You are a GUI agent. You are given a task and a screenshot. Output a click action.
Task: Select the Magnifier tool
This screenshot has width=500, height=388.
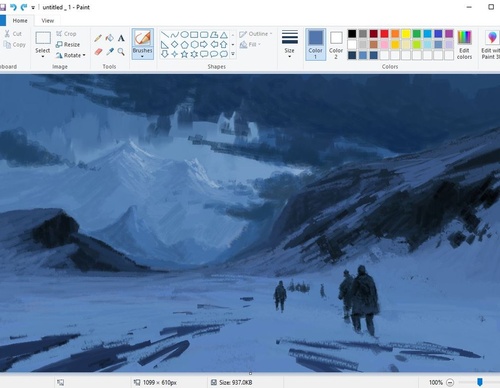pyautogui.click(x=121, y=51)
